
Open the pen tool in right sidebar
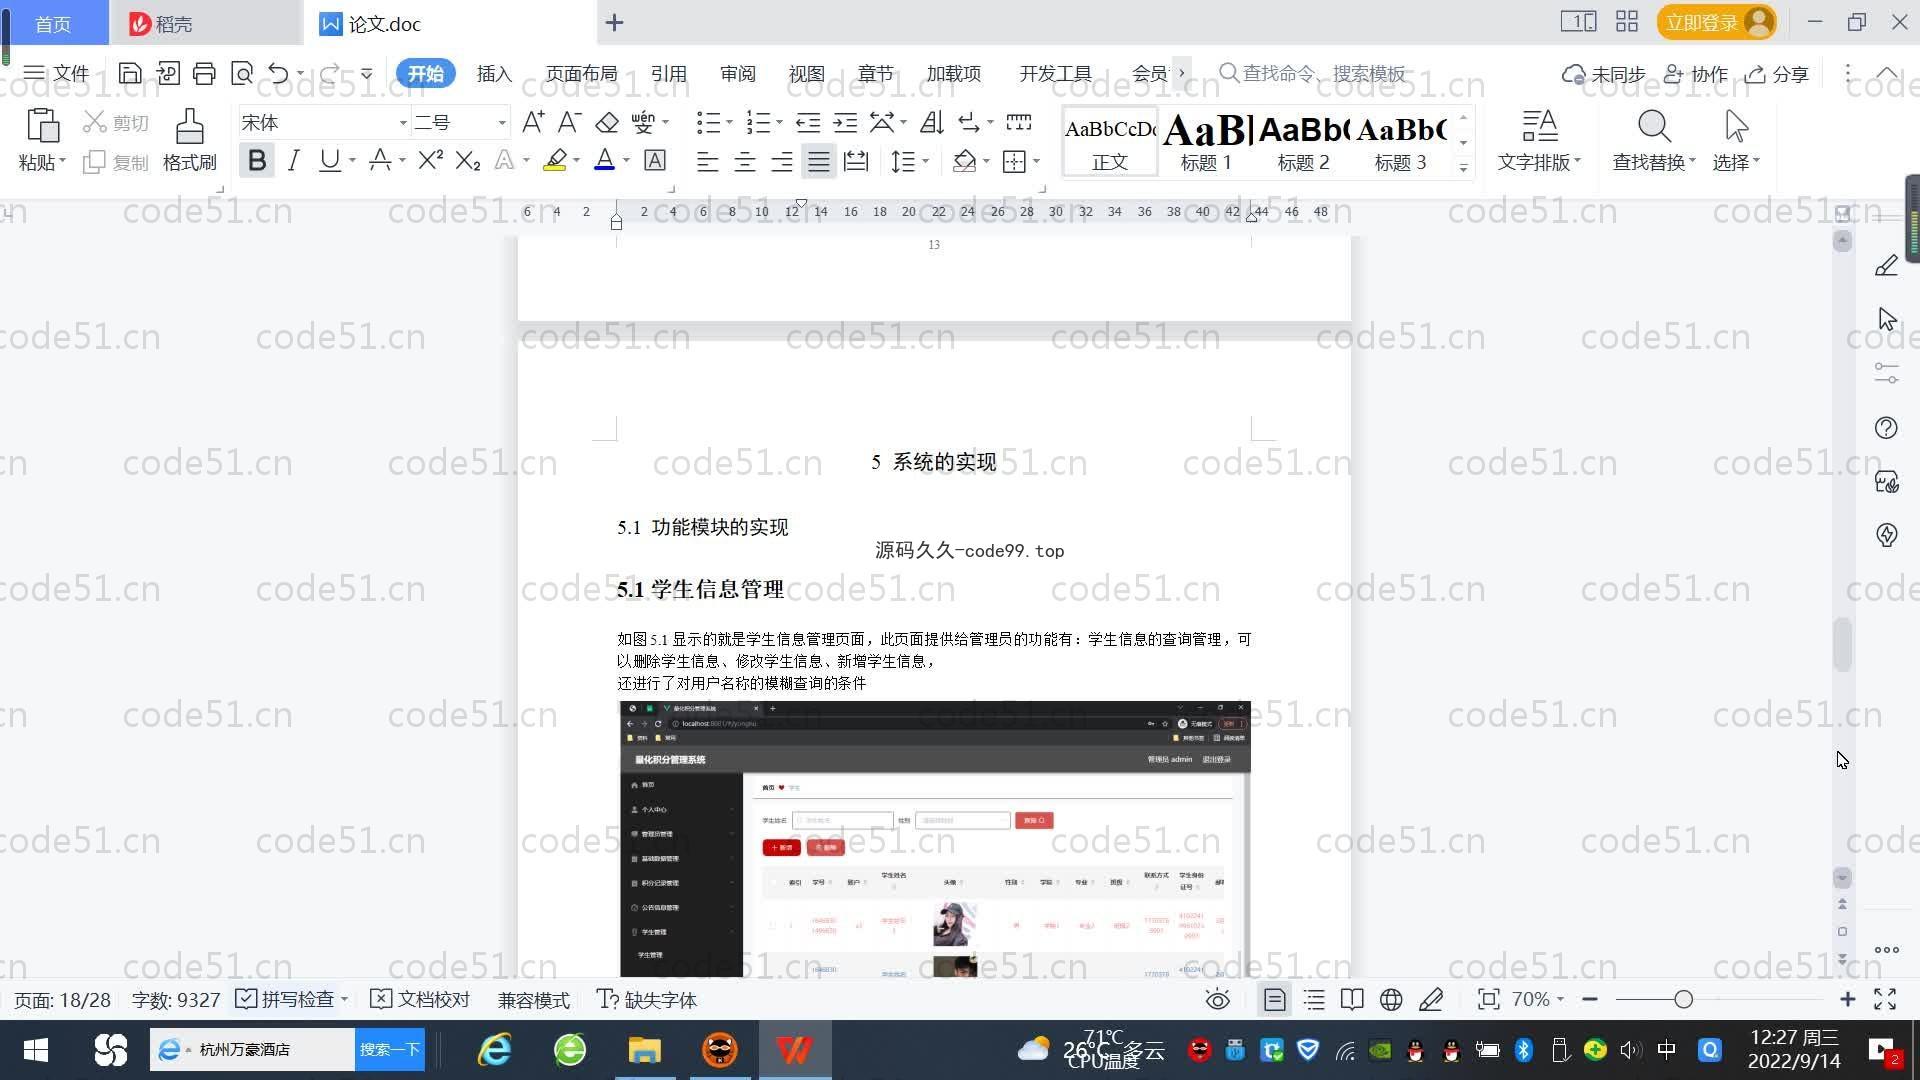pyautogui.click(x=1886, y=265)
